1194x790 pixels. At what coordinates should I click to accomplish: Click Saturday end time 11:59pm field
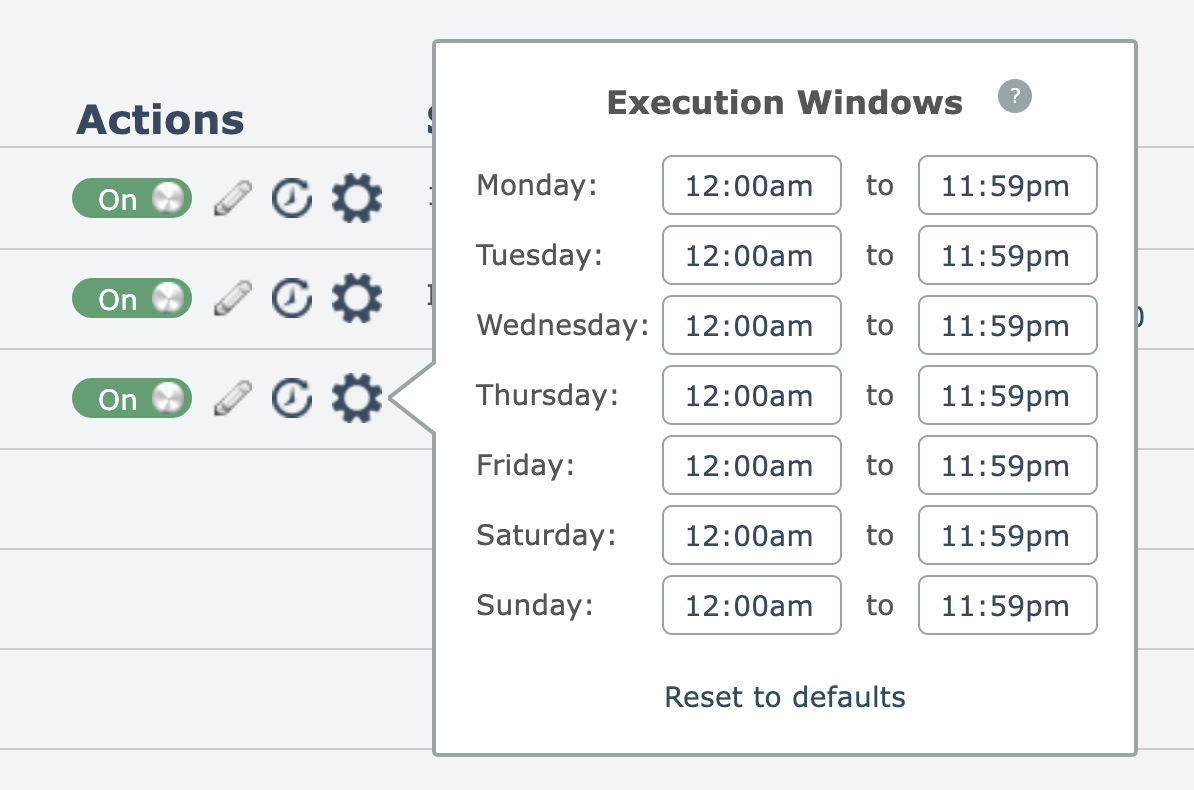click(1007, 535)
